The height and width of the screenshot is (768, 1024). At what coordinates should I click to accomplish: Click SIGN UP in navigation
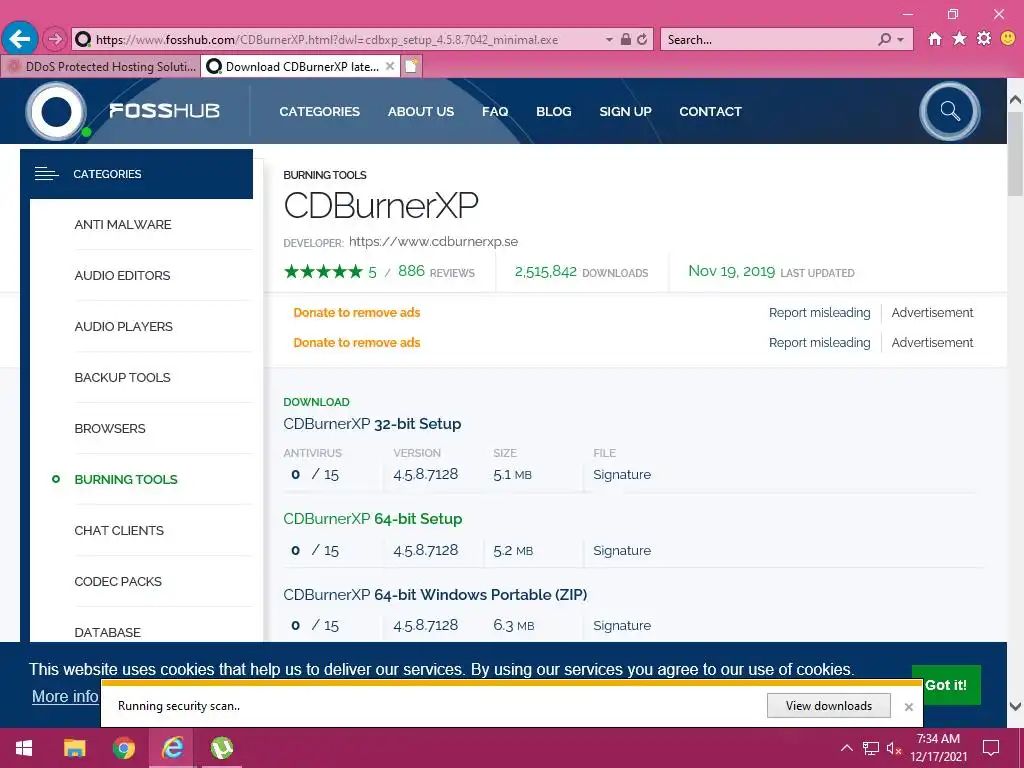coord(626,112)
